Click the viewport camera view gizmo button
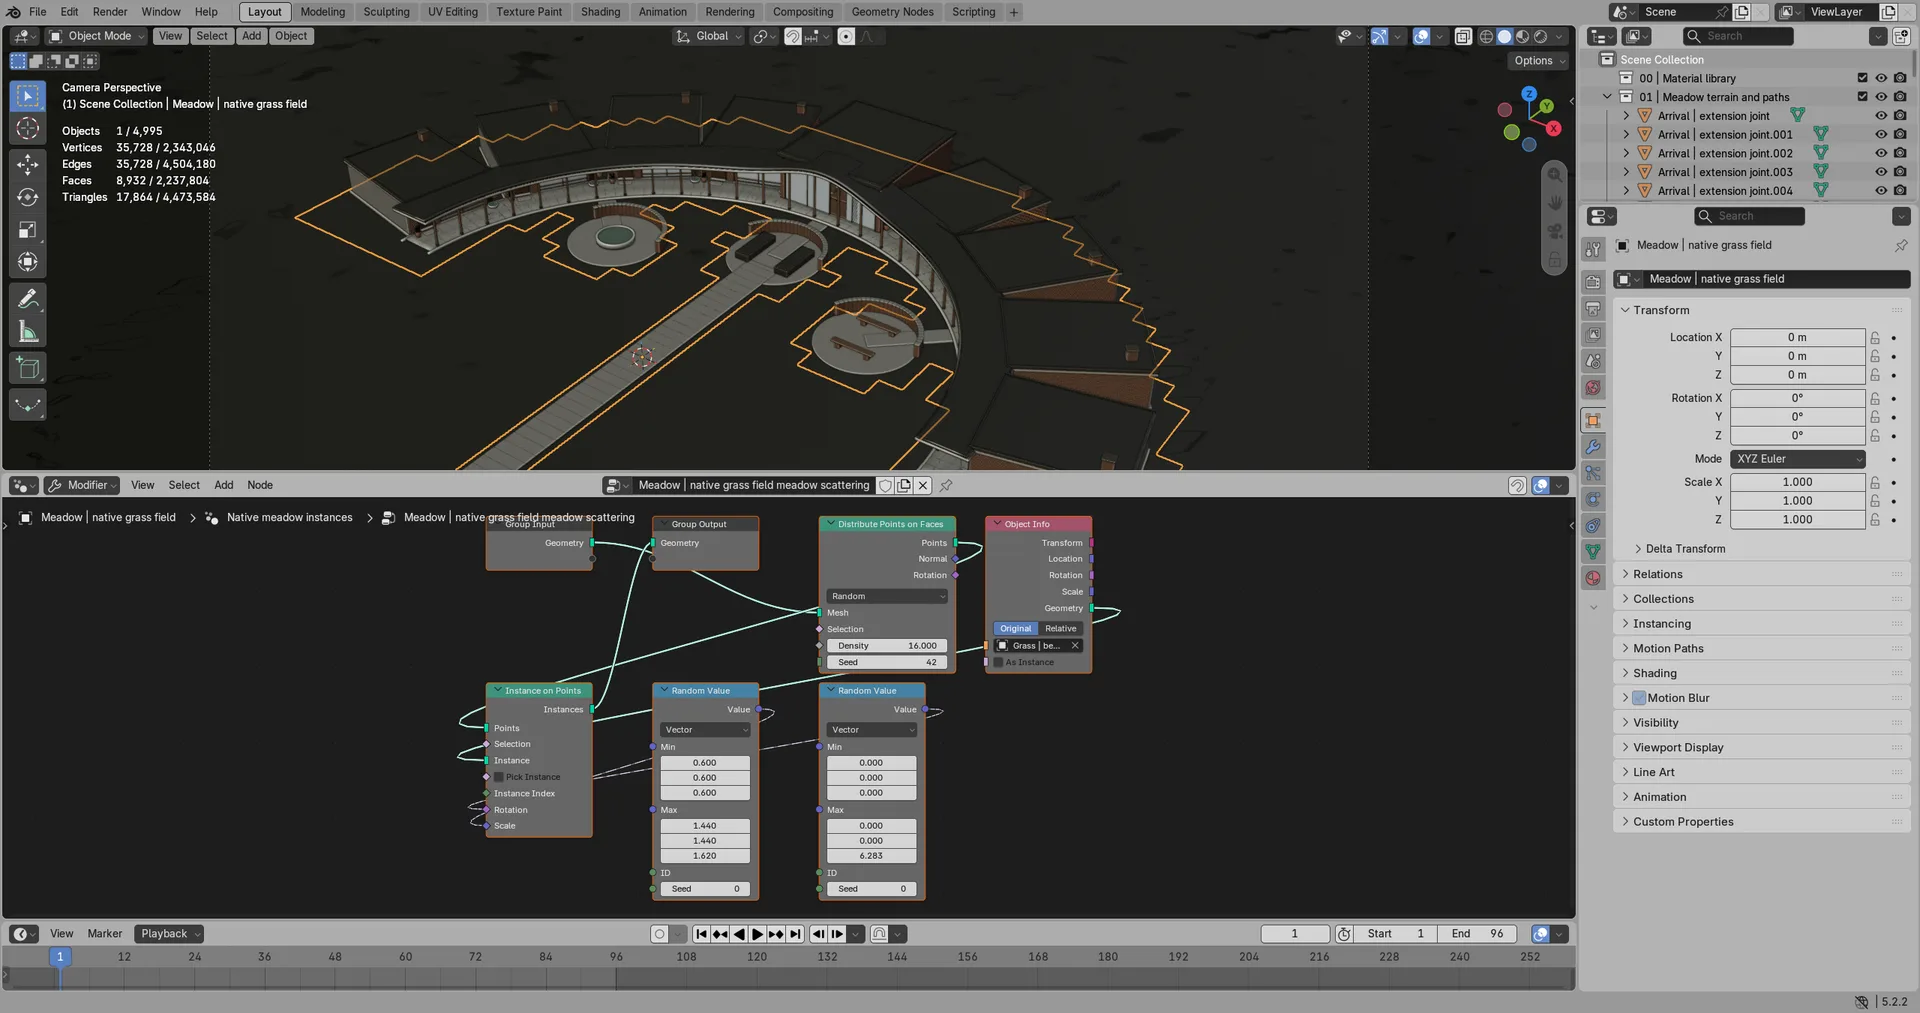This screenshot has width=1920, height=1013. click(1555, 231)
